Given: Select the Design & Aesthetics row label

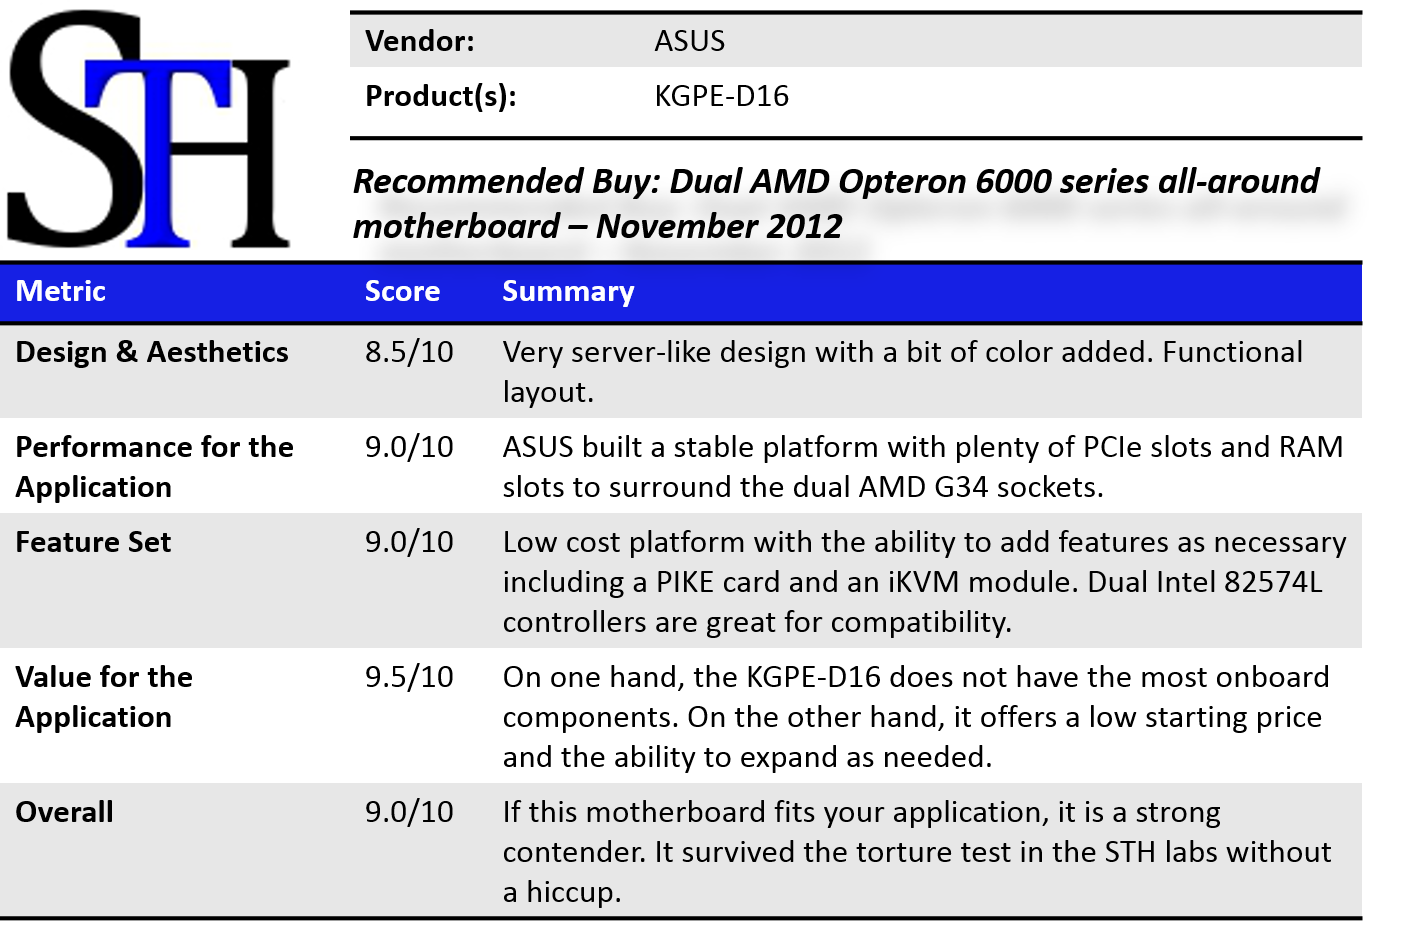Looking at the screenshot, I should click(x=152, y=352).
